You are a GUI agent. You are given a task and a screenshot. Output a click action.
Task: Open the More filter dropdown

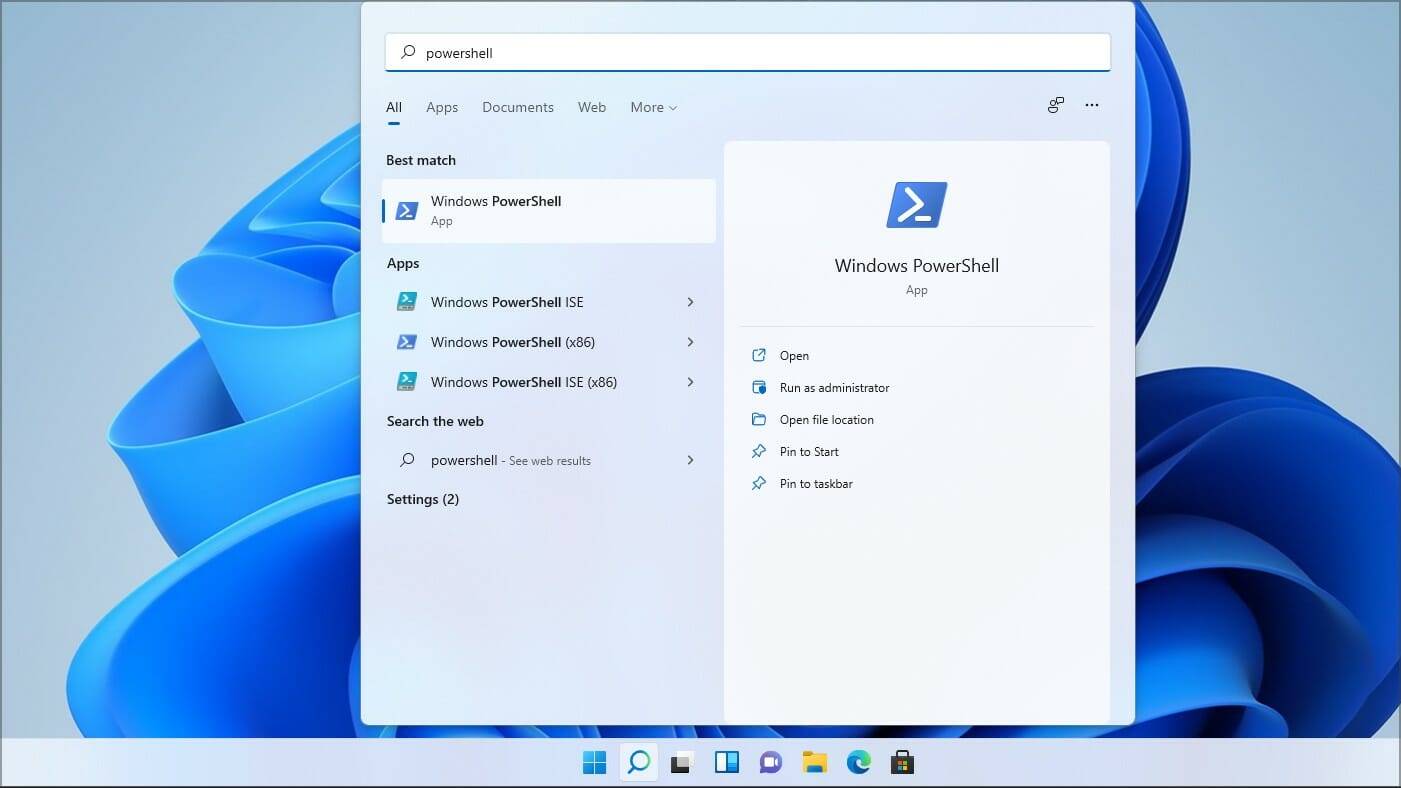coord(654,107)
